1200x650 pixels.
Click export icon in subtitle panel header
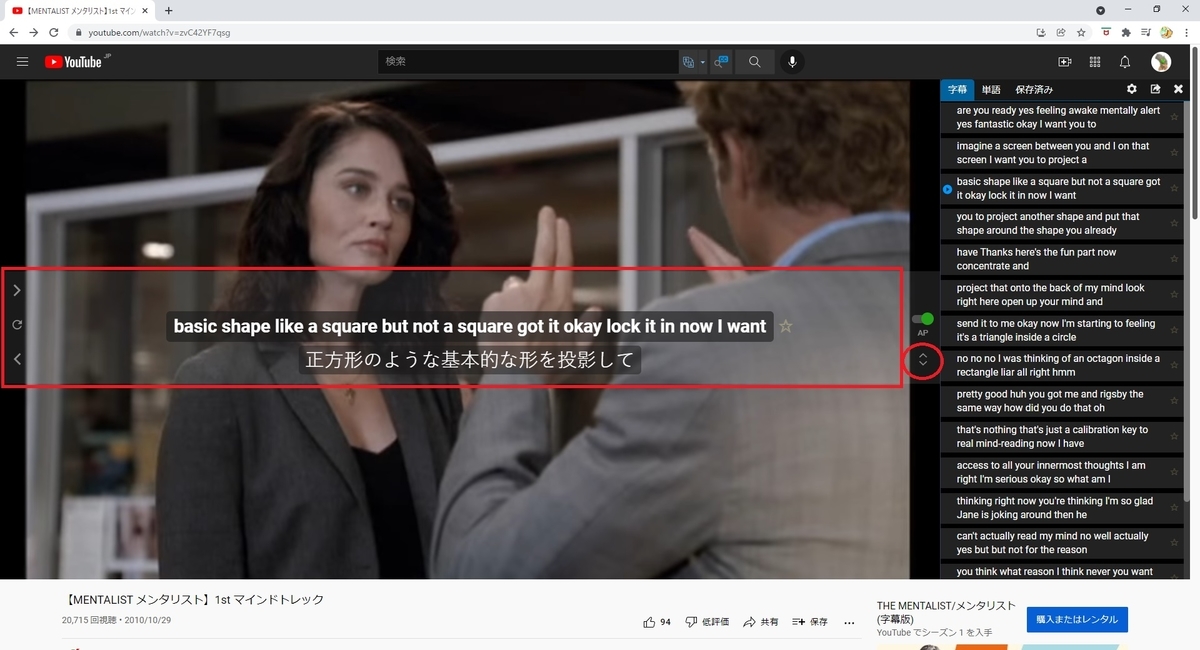click(x=1155, y=89)
